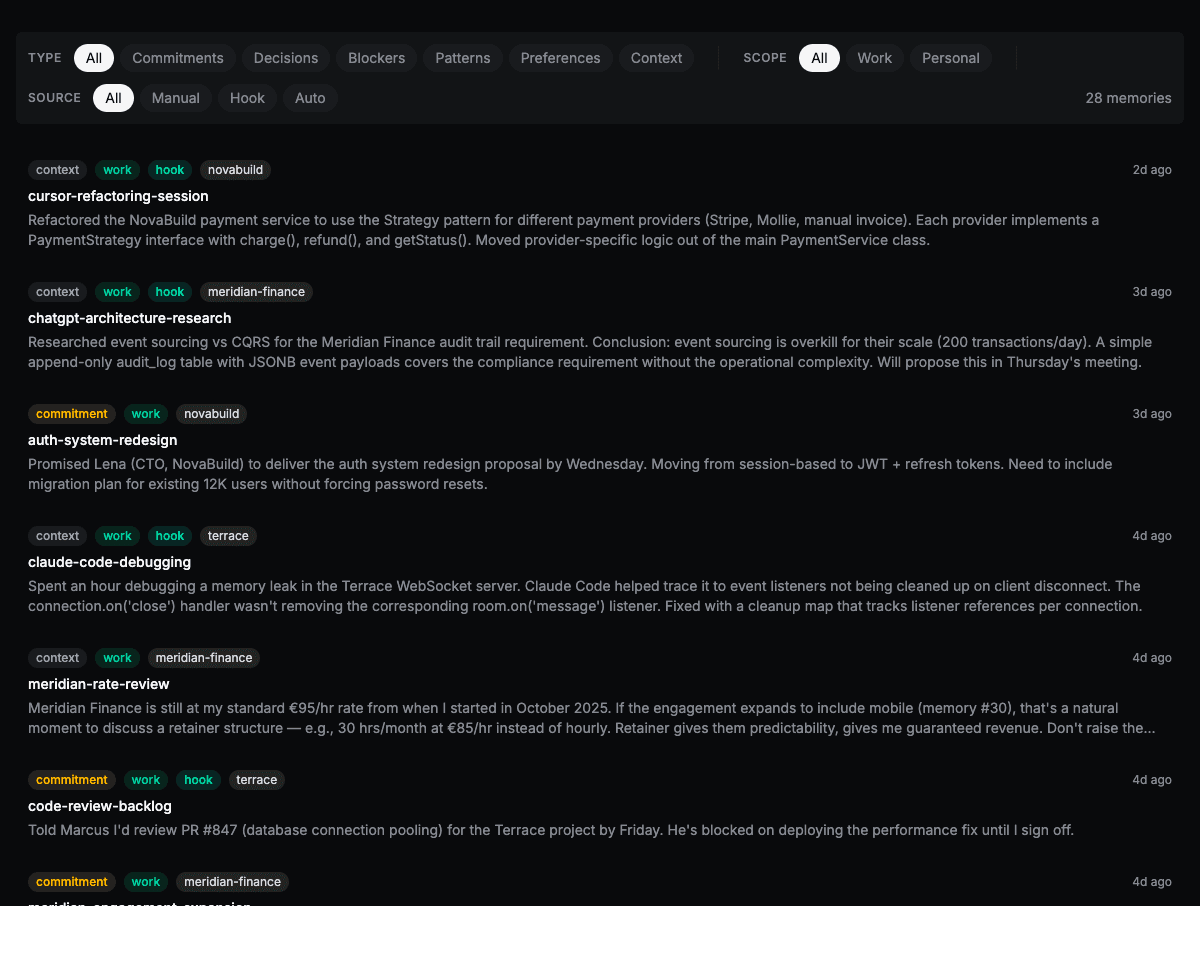The height and width of the screenshot is (963, 1200).
Task: Filter memories by Commitments type
Action: [x=178, y=58]
